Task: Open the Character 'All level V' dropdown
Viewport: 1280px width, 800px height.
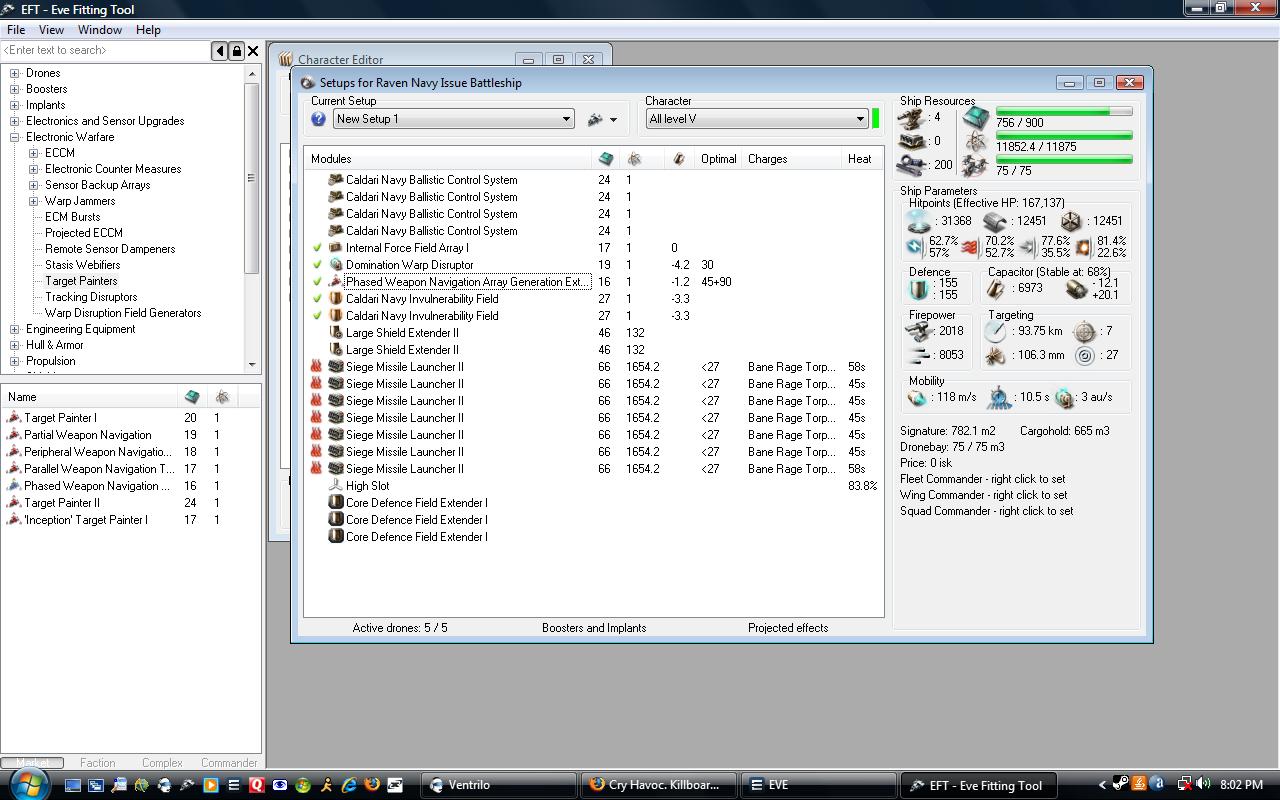Action: click(859, 119)
